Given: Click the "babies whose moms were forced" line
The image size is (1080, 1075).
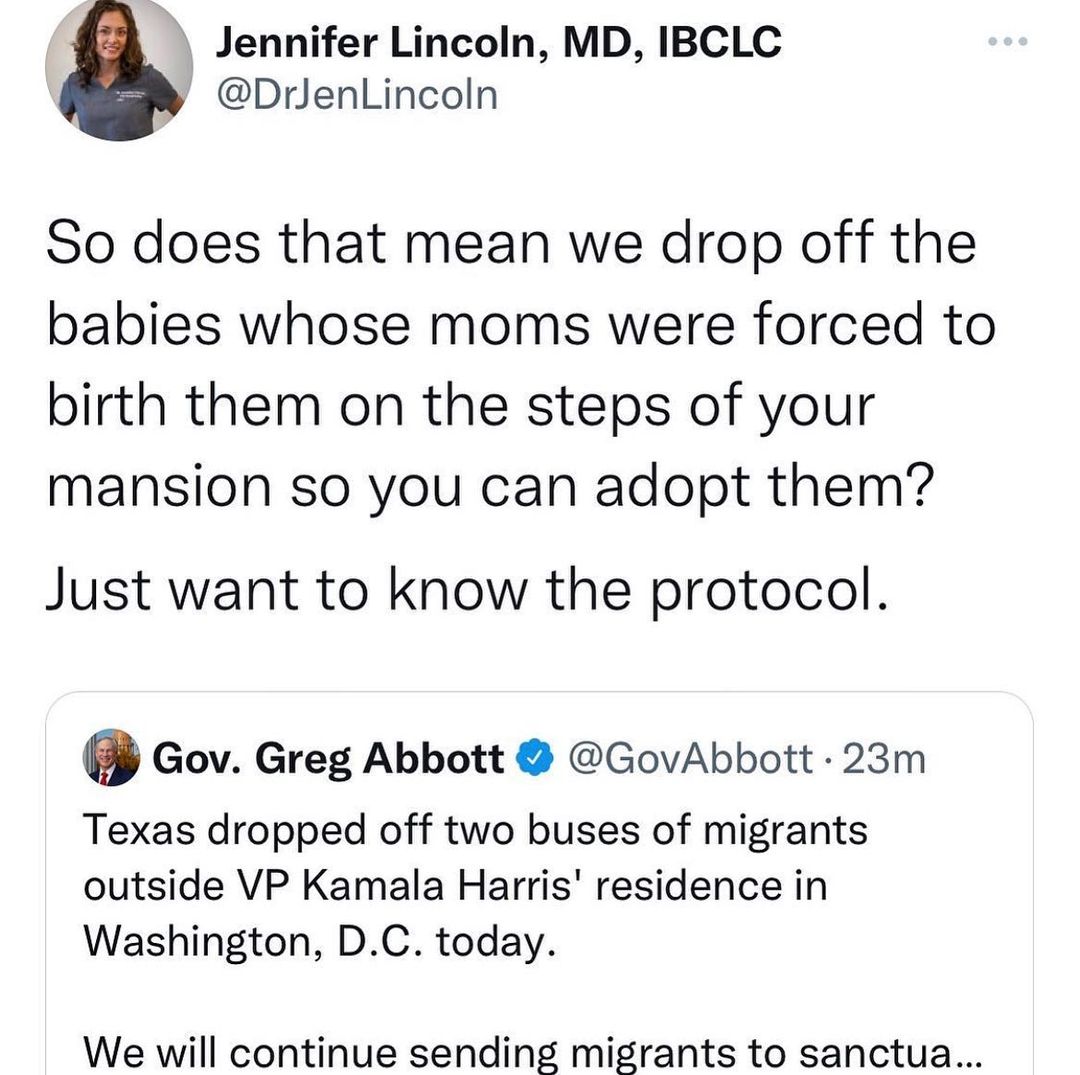Looking at the screenshot, I should coord(520,325).
